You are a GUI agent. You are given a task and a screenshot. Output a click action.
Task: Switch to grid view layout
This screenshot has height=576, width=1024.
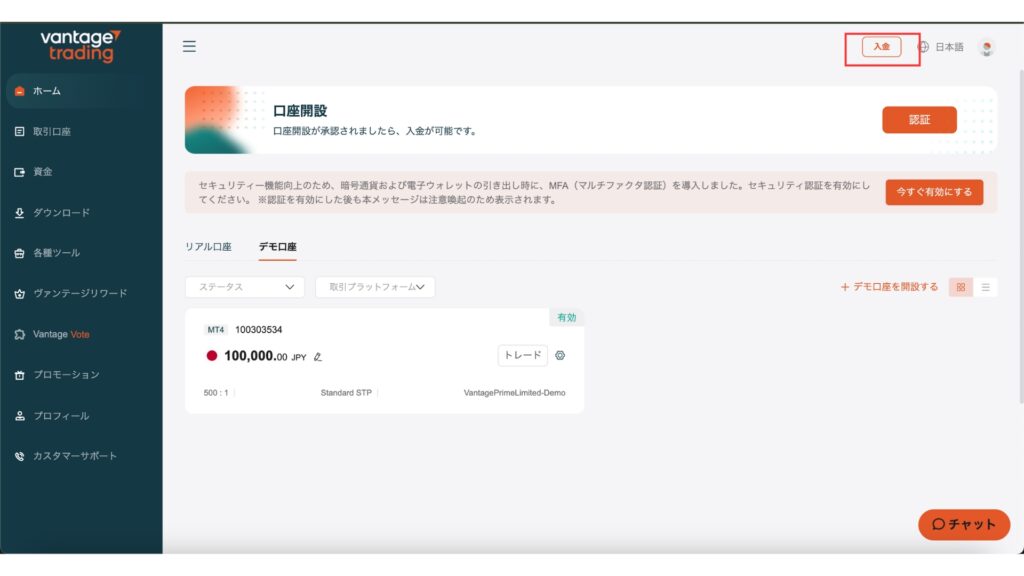960,287
